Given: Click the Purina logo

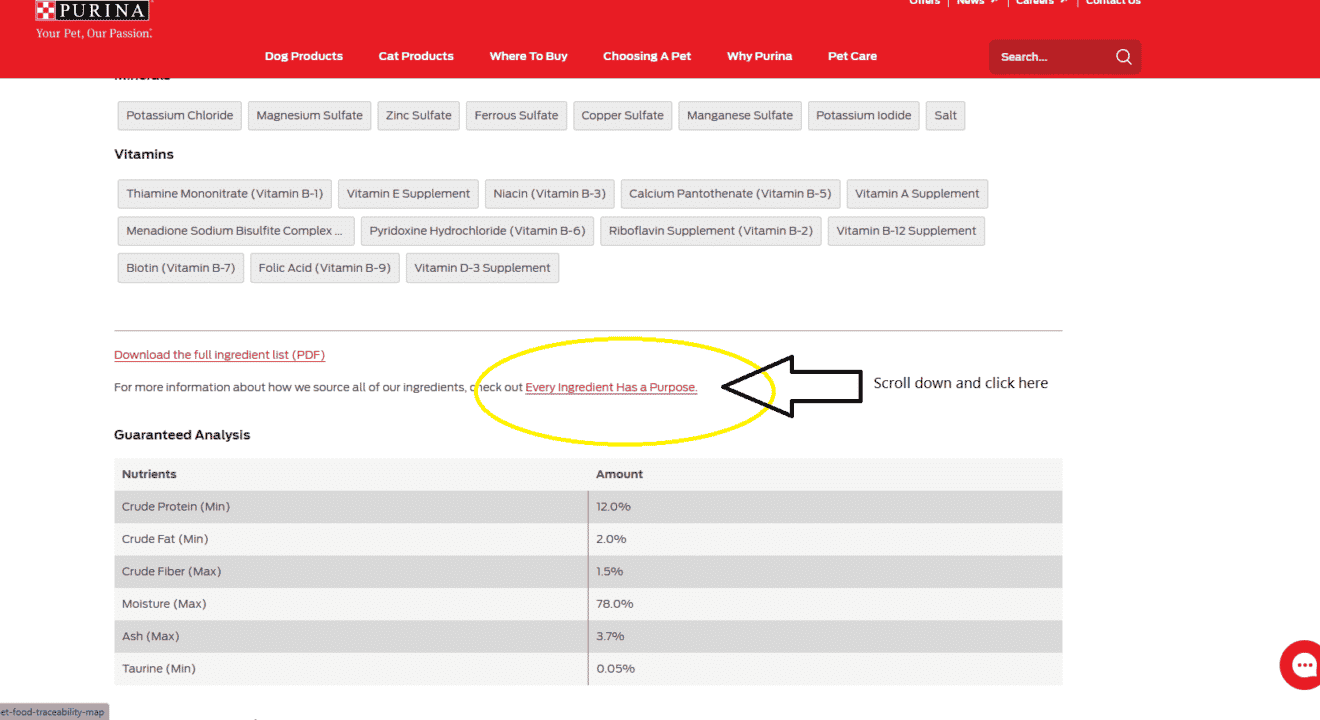Looking at the screenshot, I should click(x=93, y=12).
